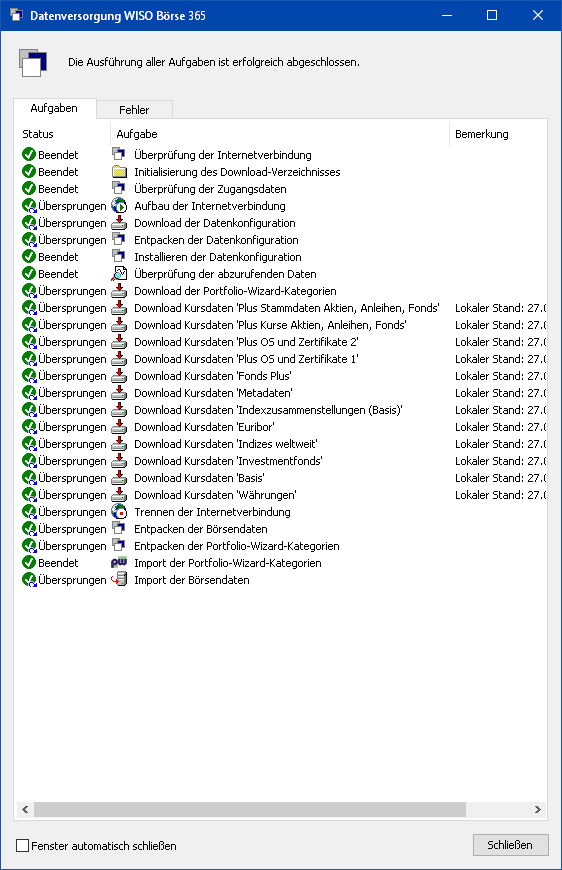Viewport: 562px width, 870px height.
Task: Click the 'Lokaler Stand' remark in the Währungen row
Action: pyautogui.click(x=500, y=495)
